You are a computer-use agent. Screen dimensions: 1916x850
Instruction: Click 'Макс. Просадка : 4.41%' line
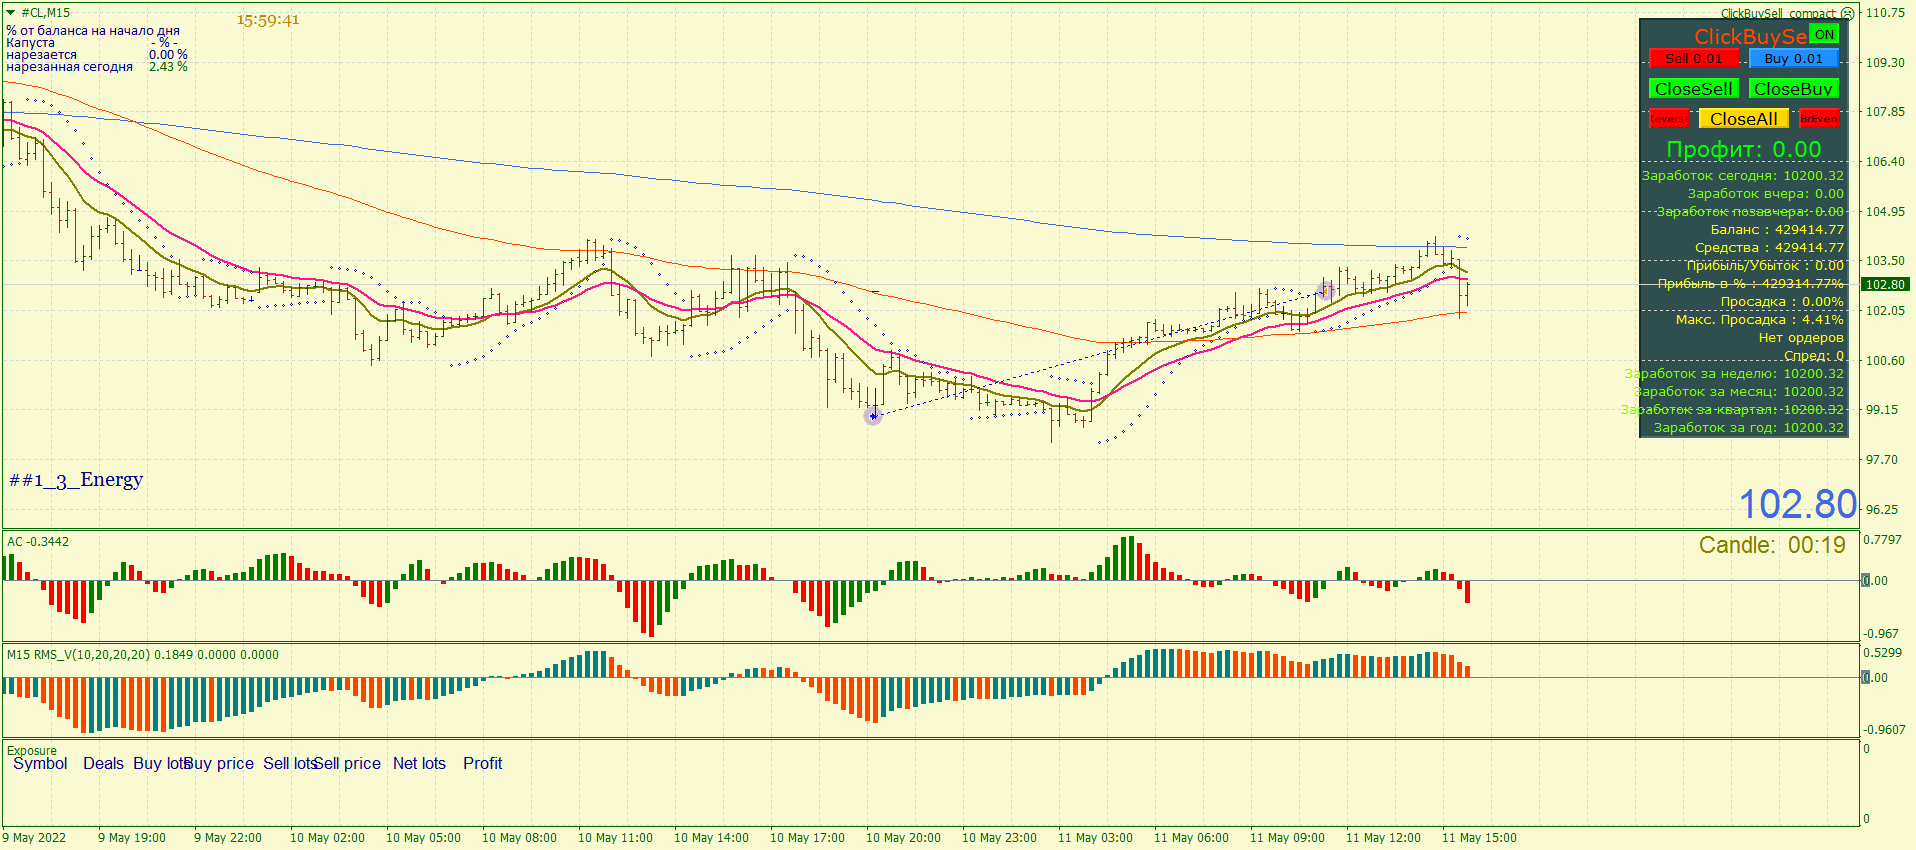[x=1760, y=320]
